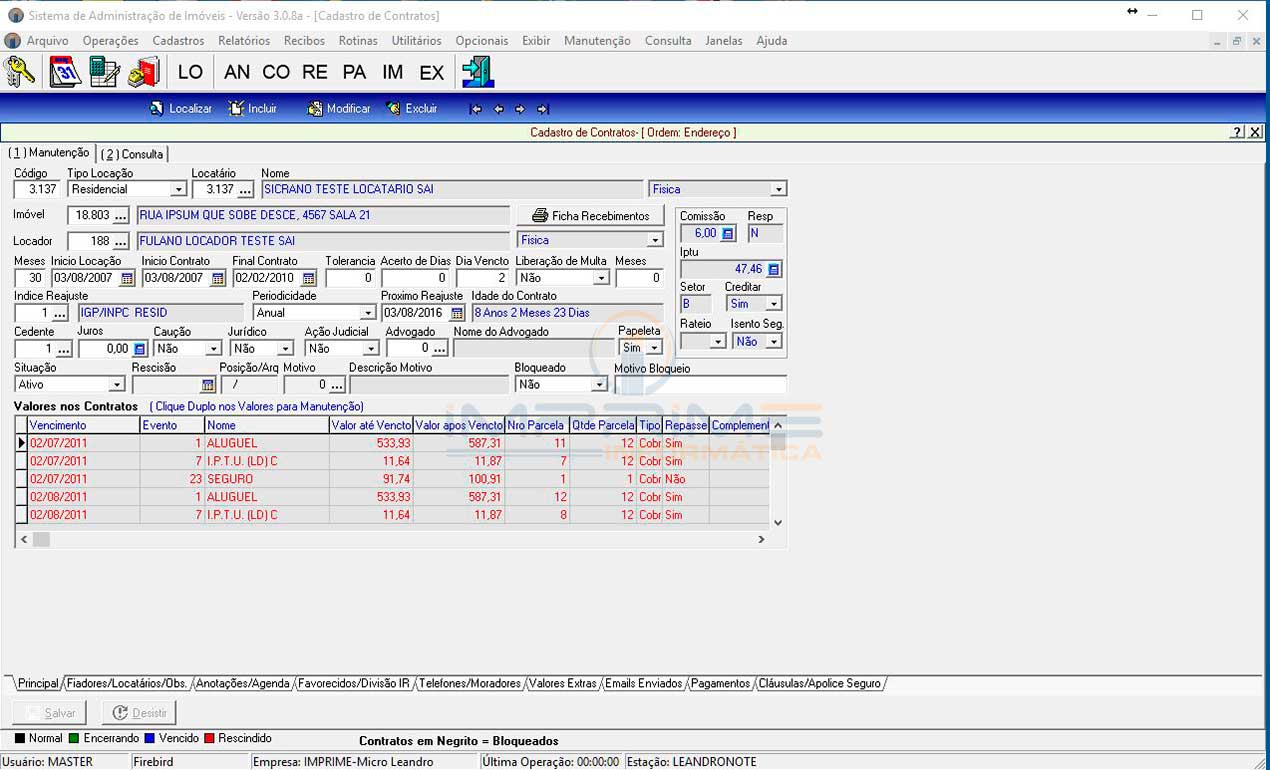
Task: Expand the Tipo Locação dropdown
Action: tap(178, 190)
